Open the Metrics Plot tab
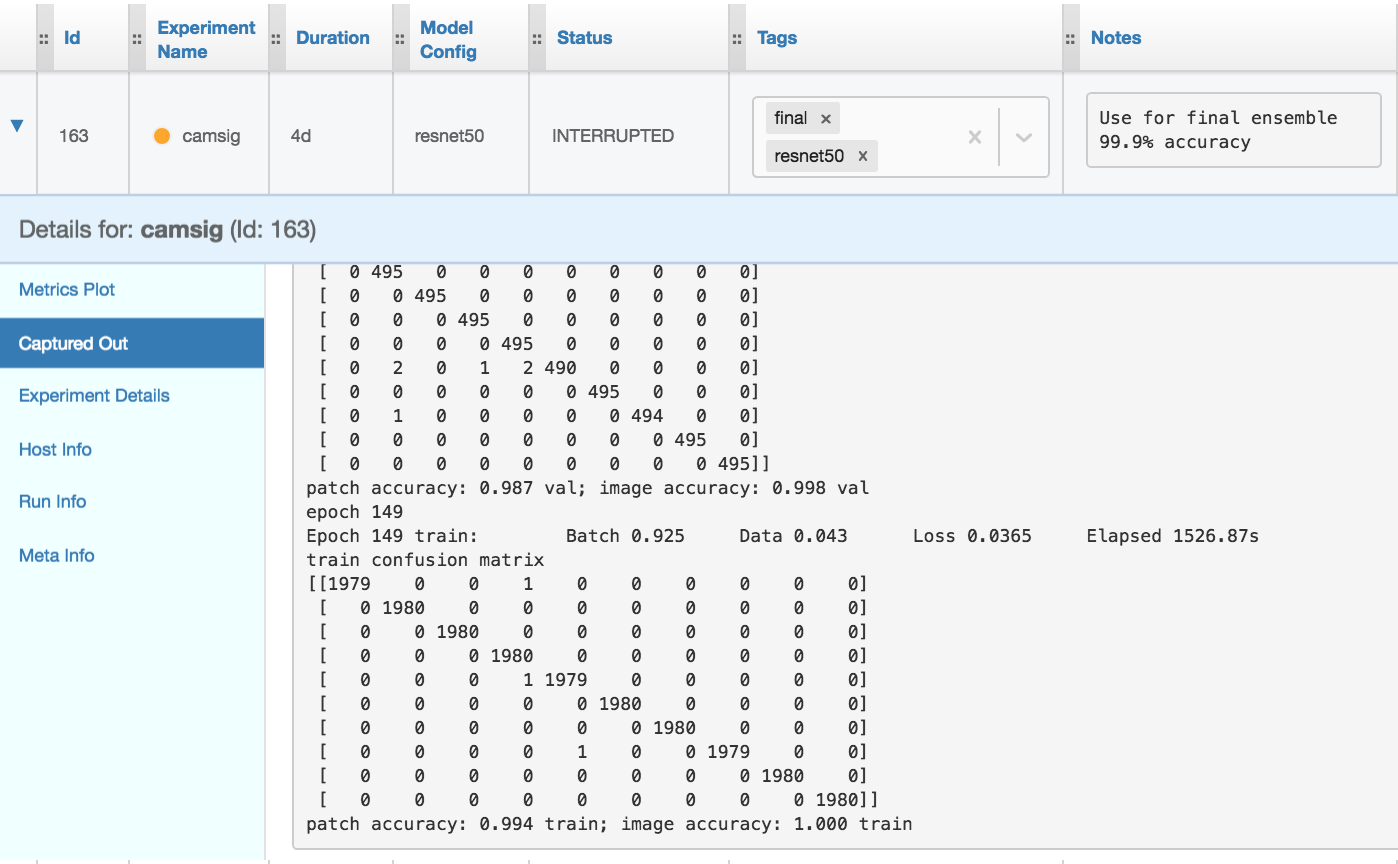 (x=132, y=290)
